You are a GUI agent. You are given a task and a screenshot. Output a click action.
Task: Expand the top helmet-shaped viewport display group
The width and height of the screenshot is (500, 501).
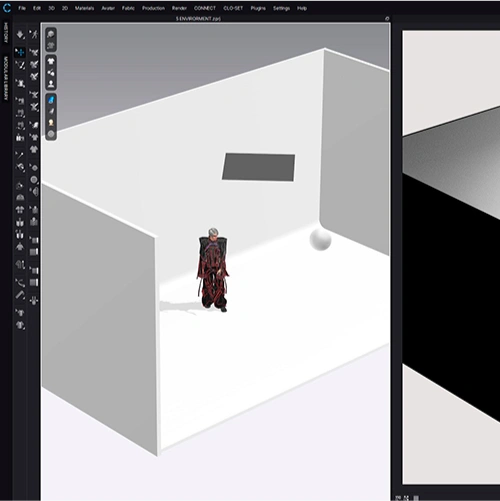(x=51, y=34)
